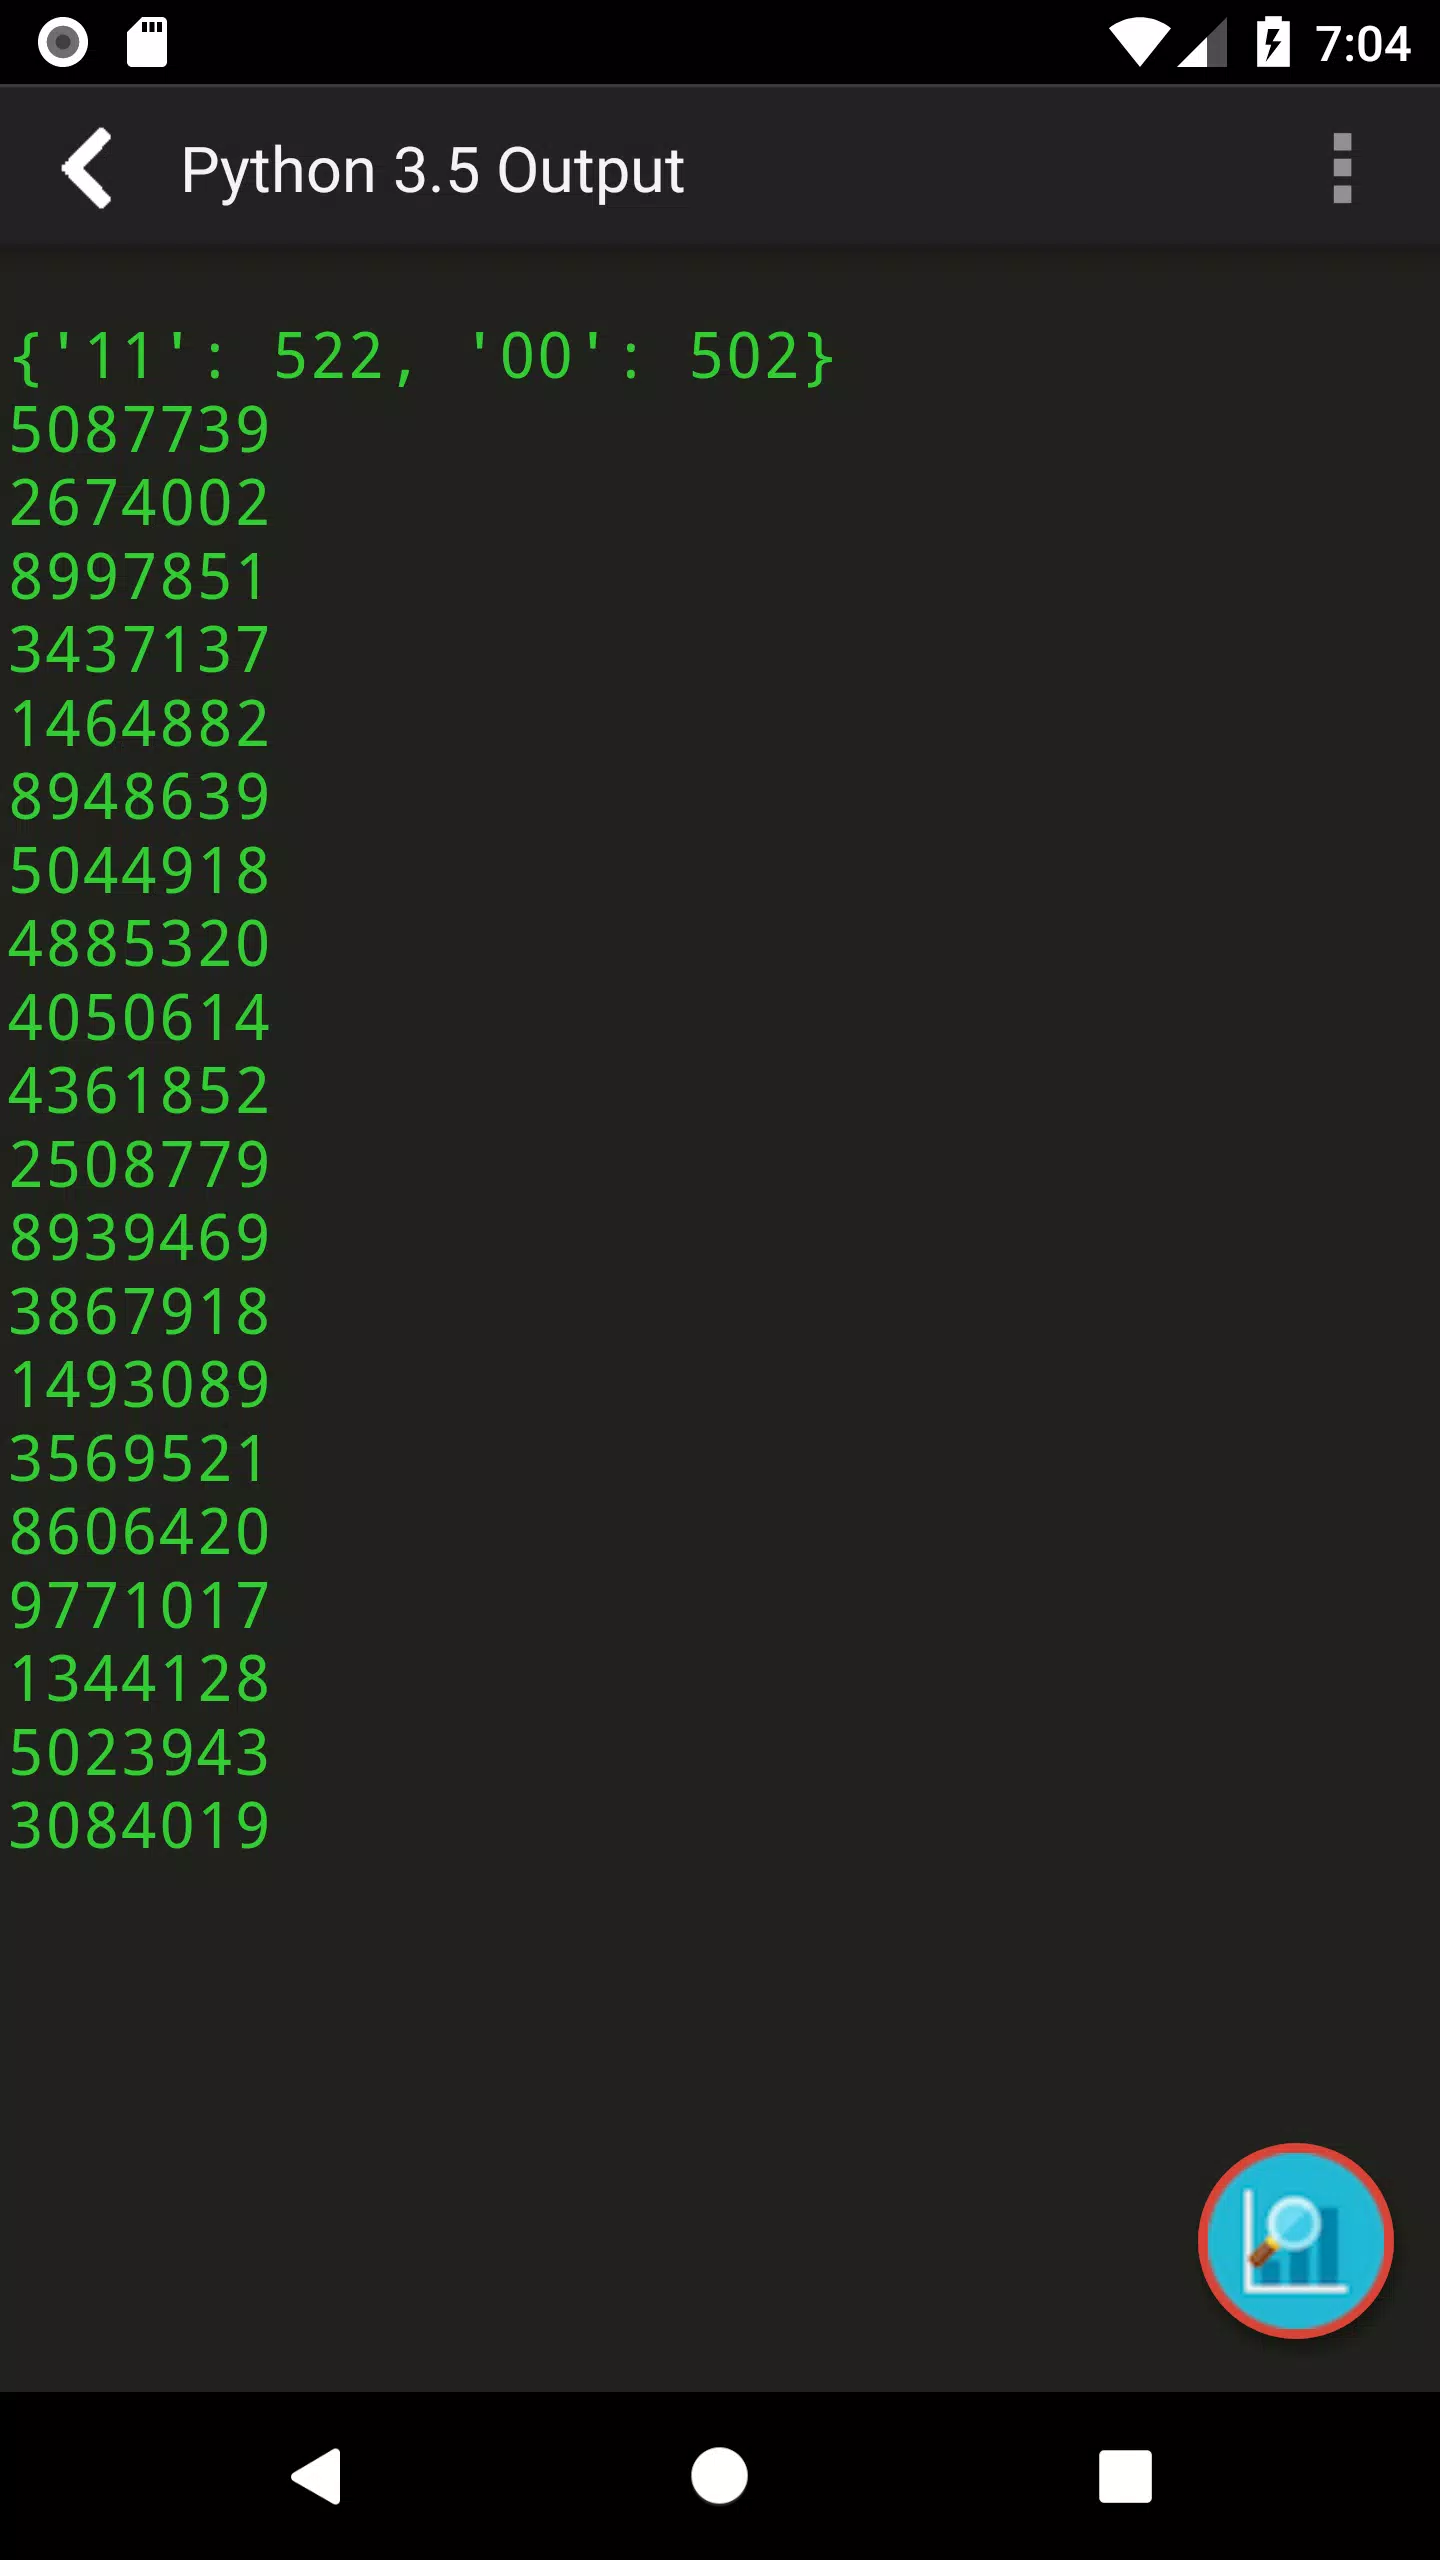Click the Python 3.5 Output title
1440x2560 pixels.
pyautogui.click(x=432, y=170)
